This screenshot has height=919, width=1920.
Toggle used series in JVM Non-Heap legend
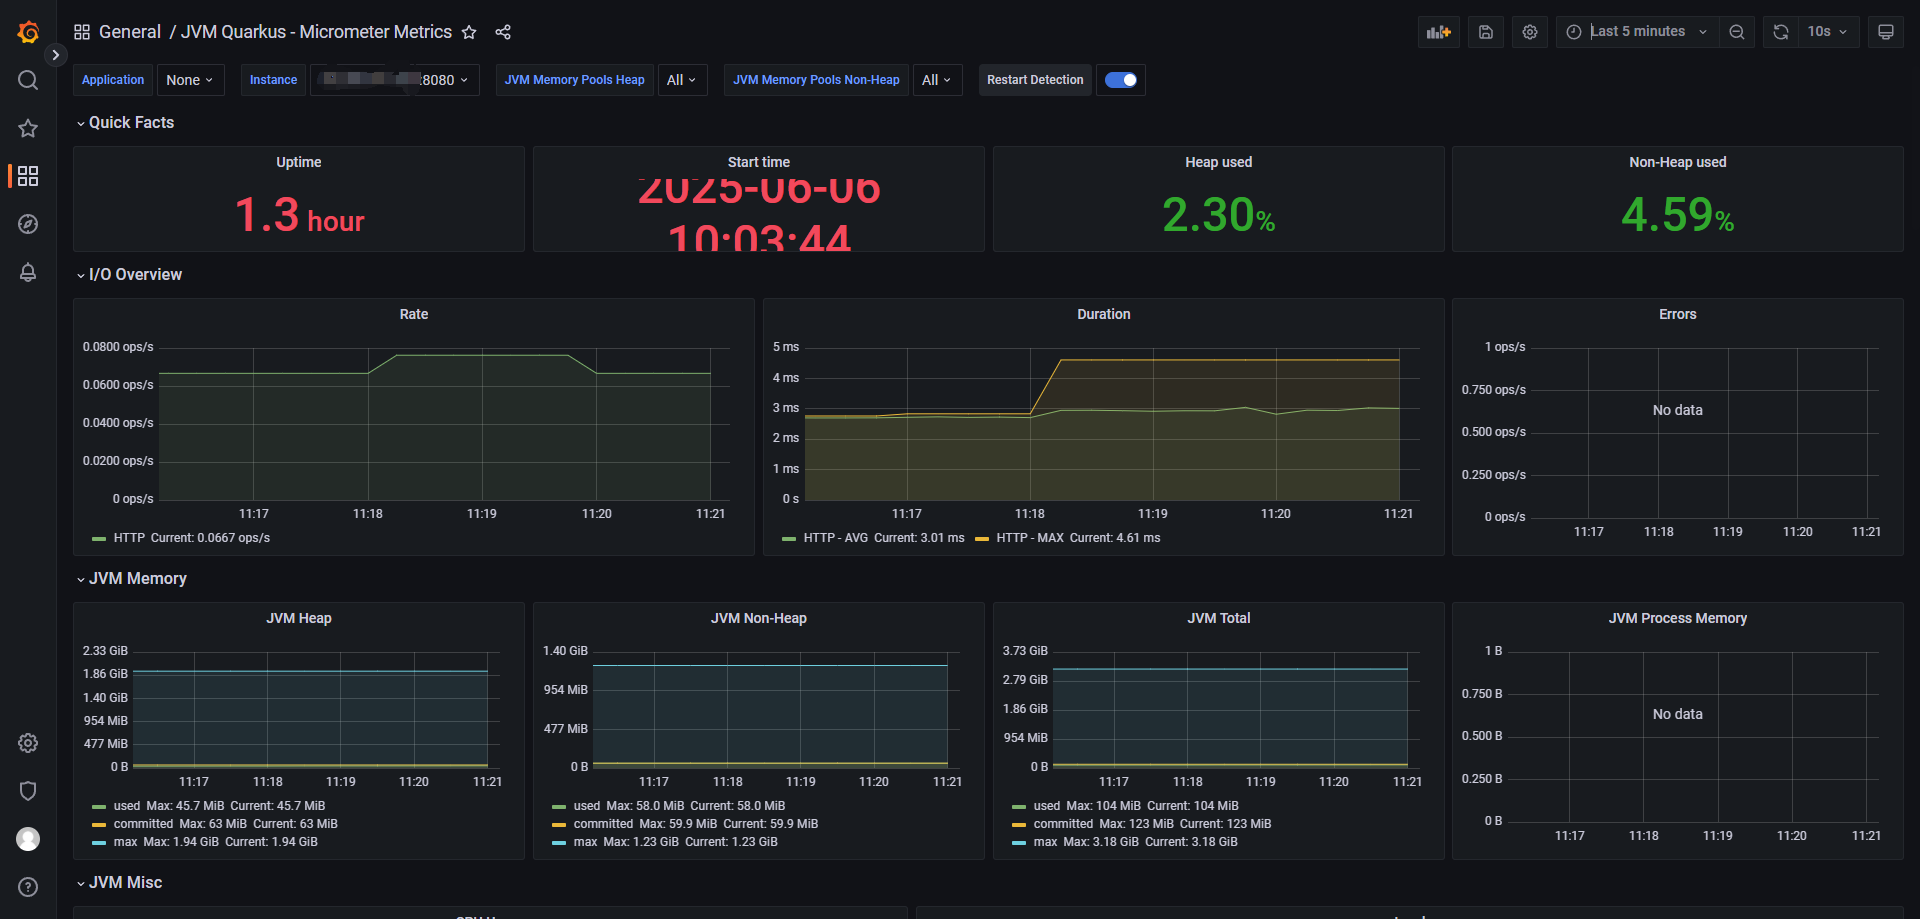(x=587, y=806)
